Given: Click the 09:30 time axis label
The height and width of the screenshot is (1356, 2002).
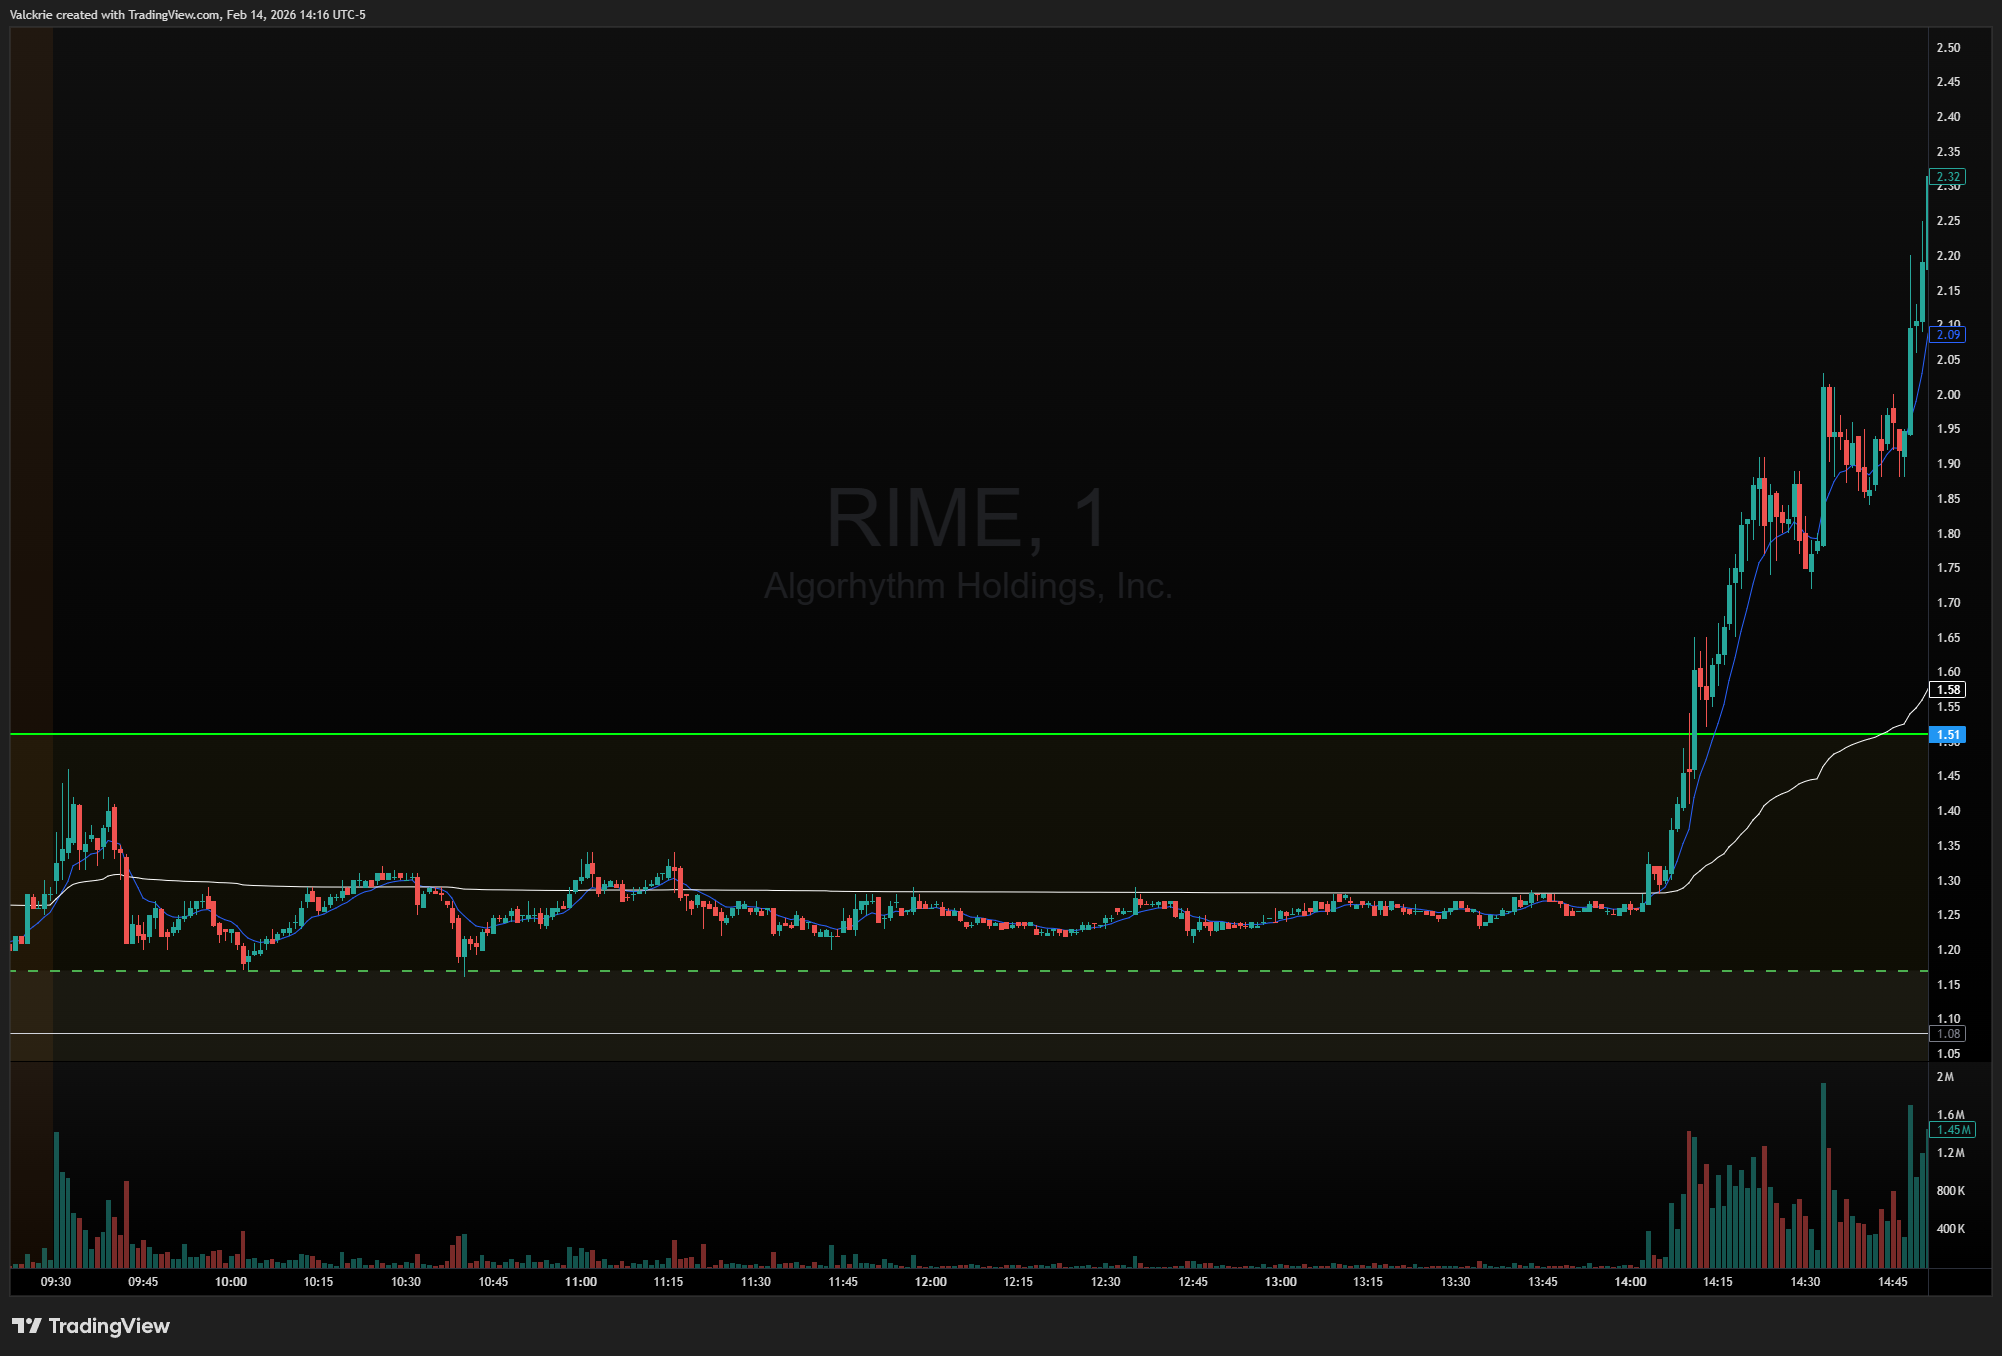Looking at the screenshot, I should [x=56, y=1282].
